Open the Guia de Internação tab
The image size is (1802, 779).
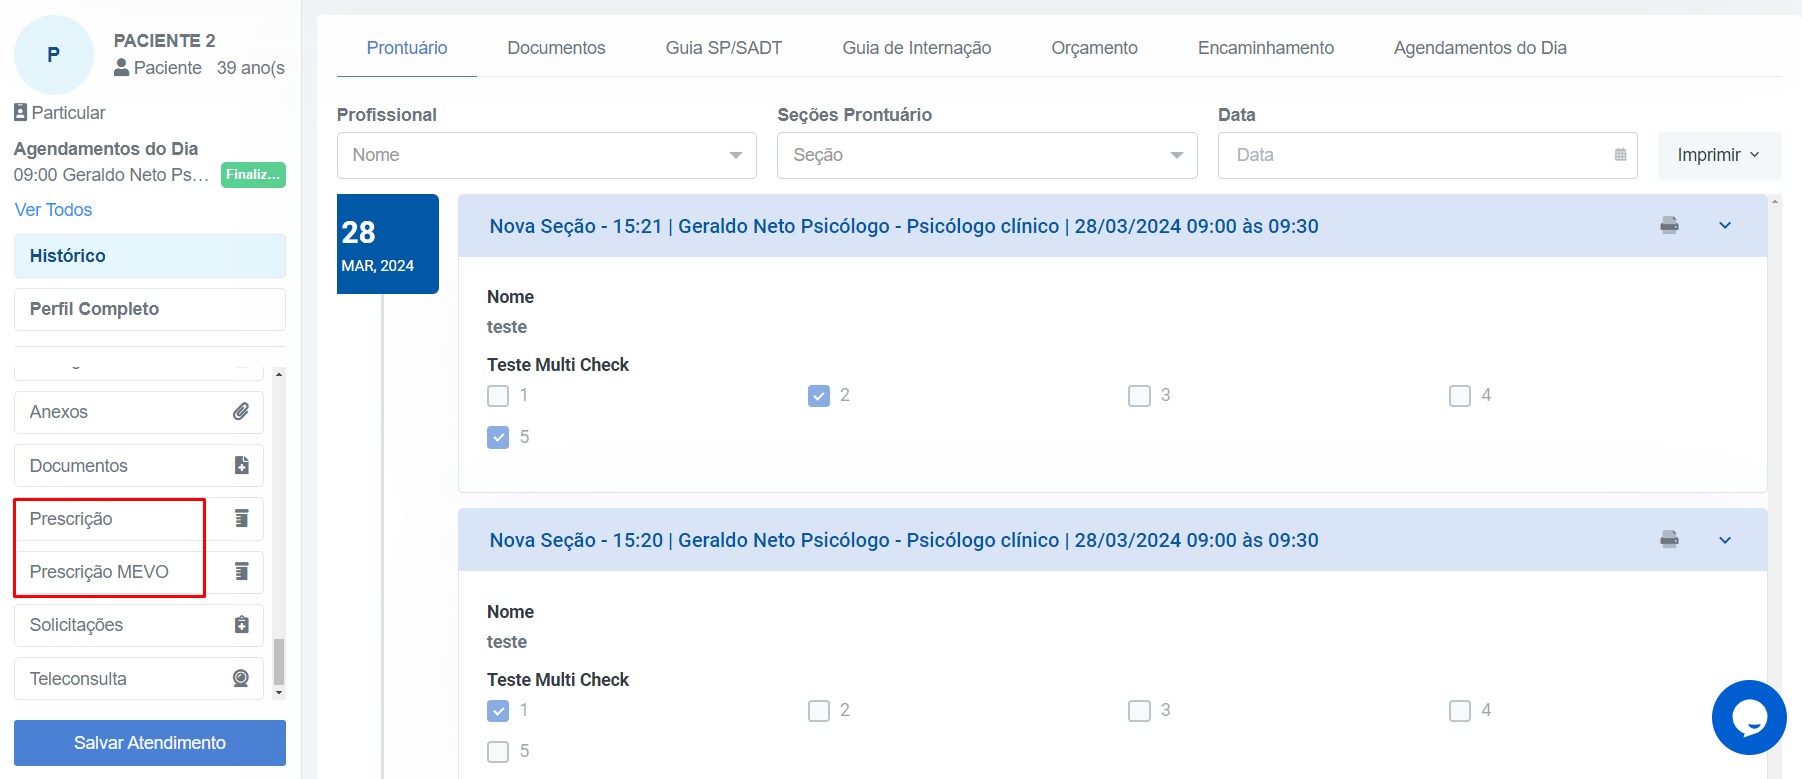point(917,48)
